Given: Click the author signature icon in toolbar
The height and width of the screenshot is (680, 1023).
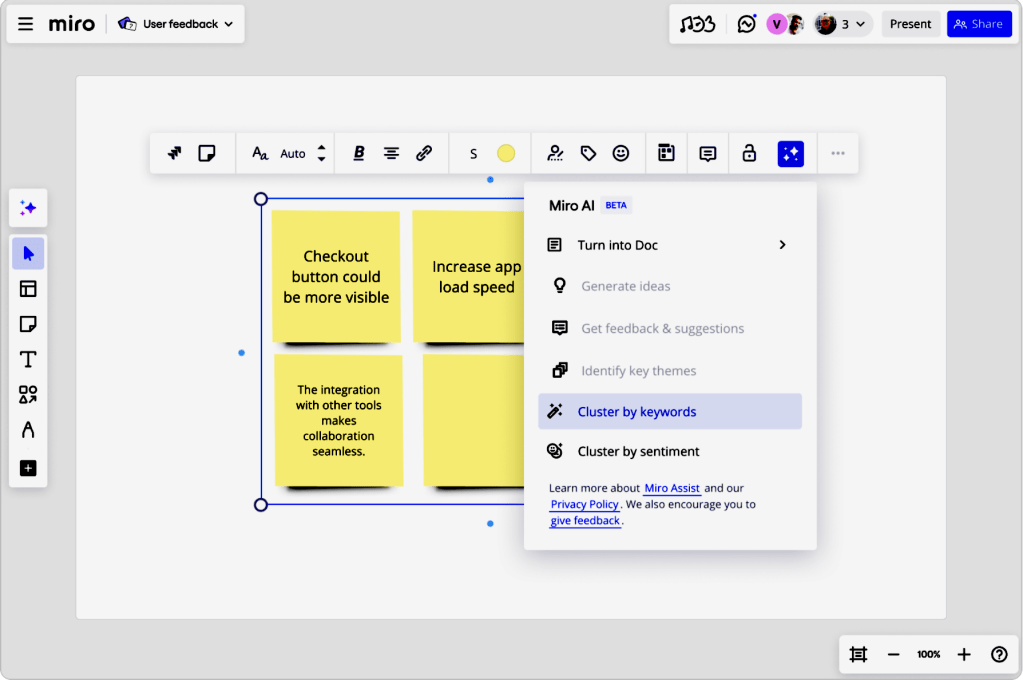Looking at the screenshot, I should (x=555, y=153).
